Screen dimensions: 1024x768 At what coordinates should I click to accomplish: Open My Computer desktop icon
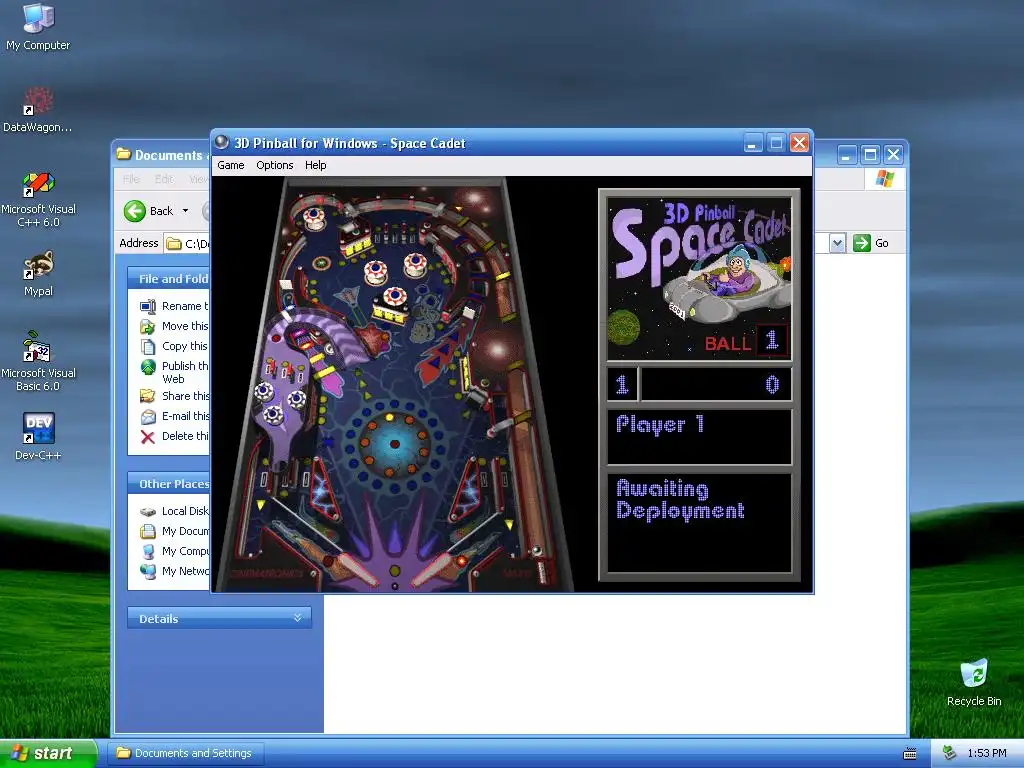[38, 27]
